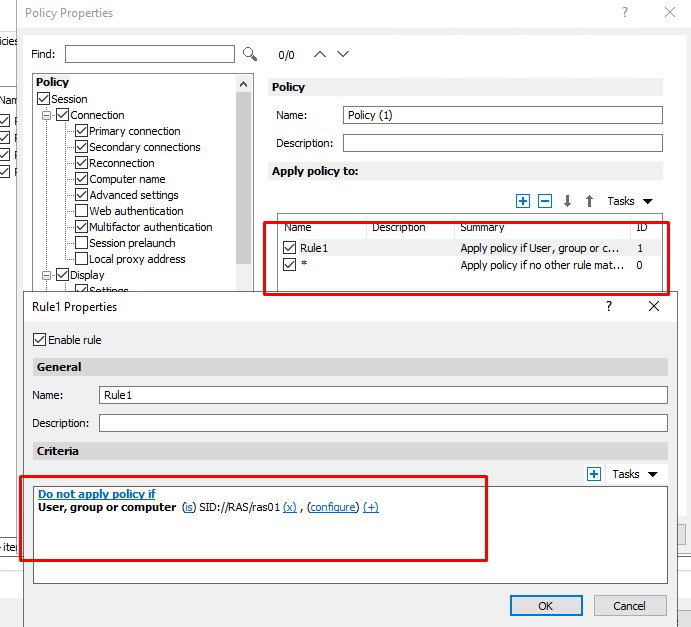Click the 'Do not apply policy if' link
The image size is (691, 627).
pyautogui.click(x=96, y=494)
